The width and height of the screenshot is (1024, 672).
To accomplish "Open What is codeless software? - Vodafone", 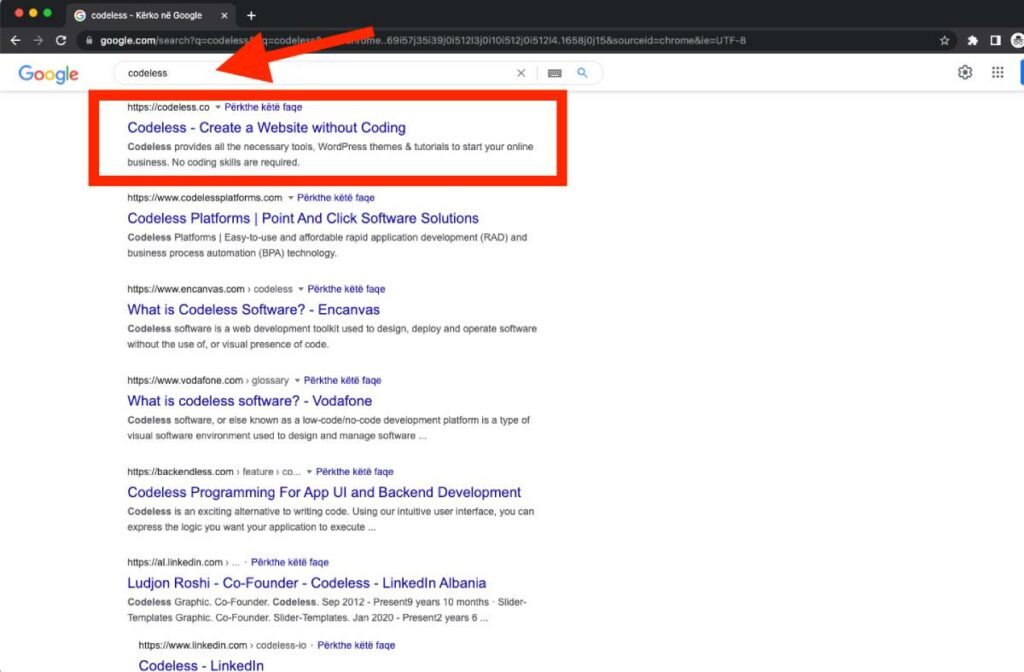I will [x=249, y=401].
